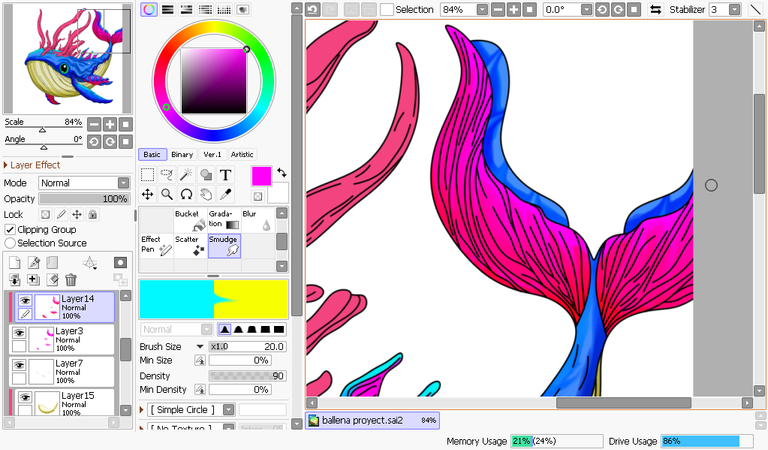The image size is (768, 450).
Task: Choose the Gradation tool
Action: point(224,220)
